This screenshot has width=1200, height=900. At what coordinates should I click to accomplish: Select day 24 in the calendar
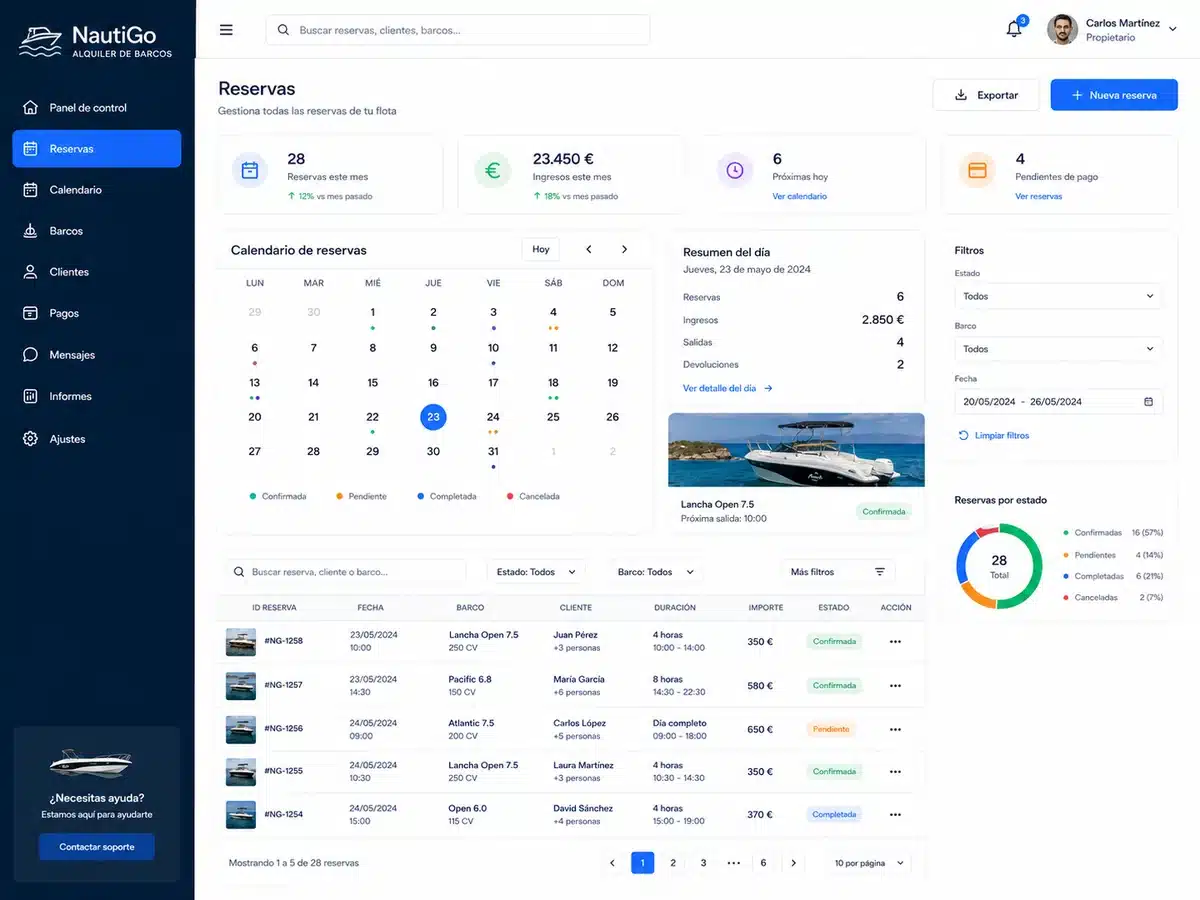point(493,417)
